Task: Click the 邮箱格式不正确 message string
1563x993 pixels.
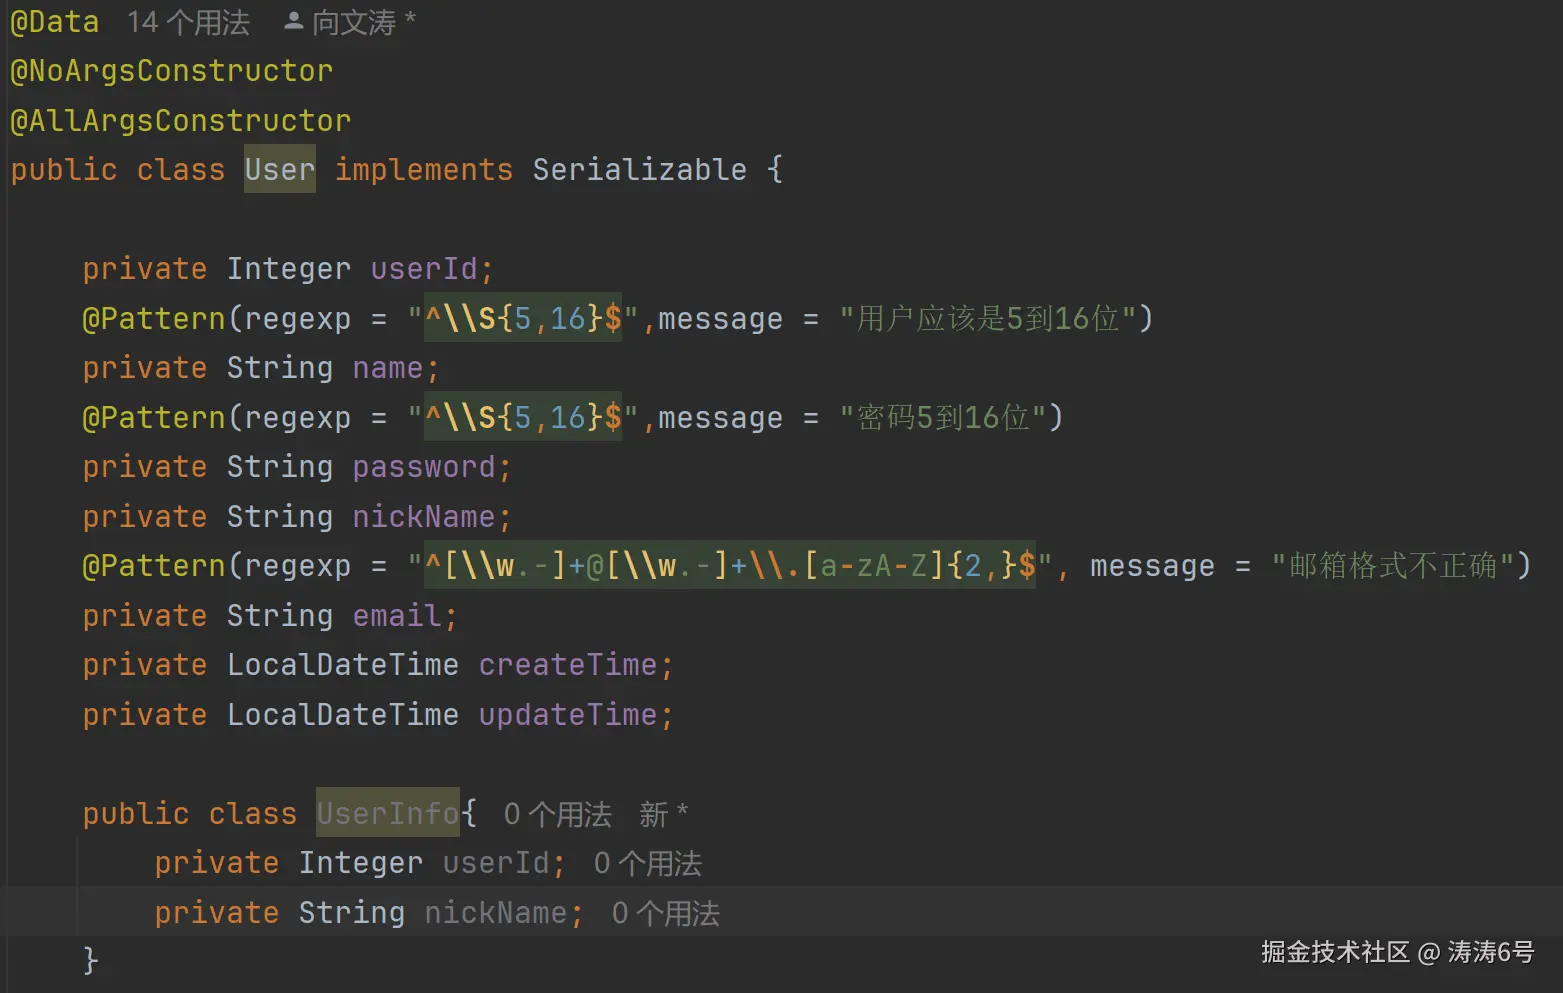Action: (x=1392, y=566)
